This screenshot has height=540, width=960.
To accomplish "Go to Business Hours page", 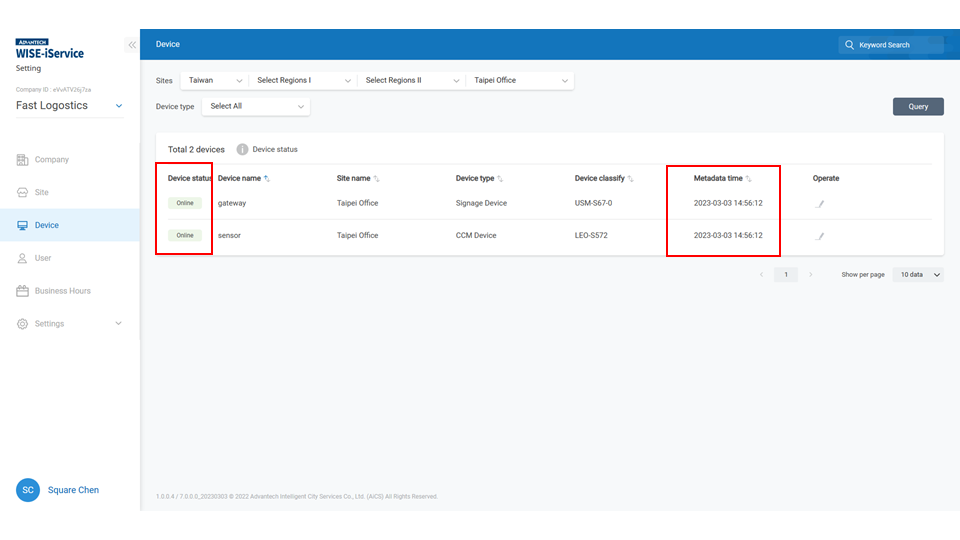I will [62, 291].
